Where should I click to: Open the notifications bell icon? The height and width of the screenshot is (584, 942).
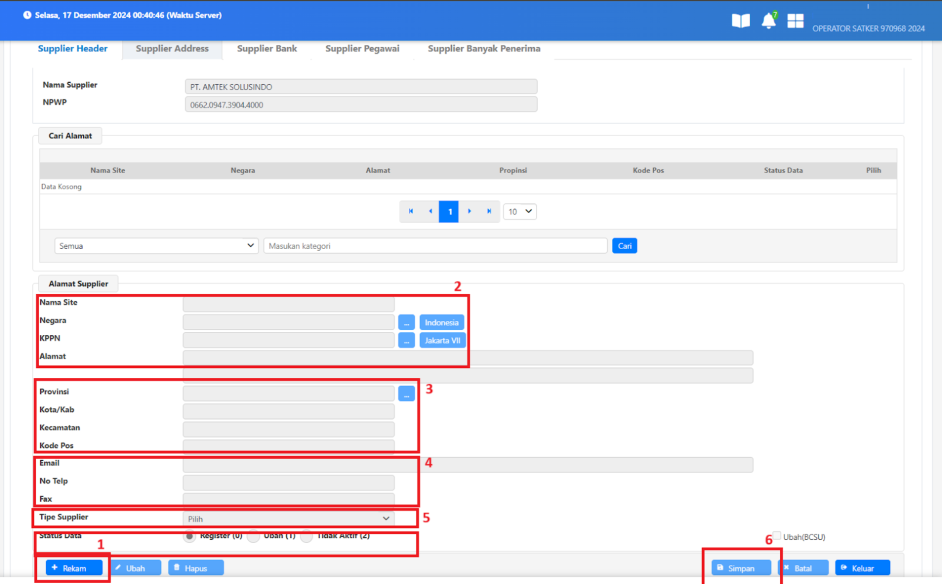[768, 21]
